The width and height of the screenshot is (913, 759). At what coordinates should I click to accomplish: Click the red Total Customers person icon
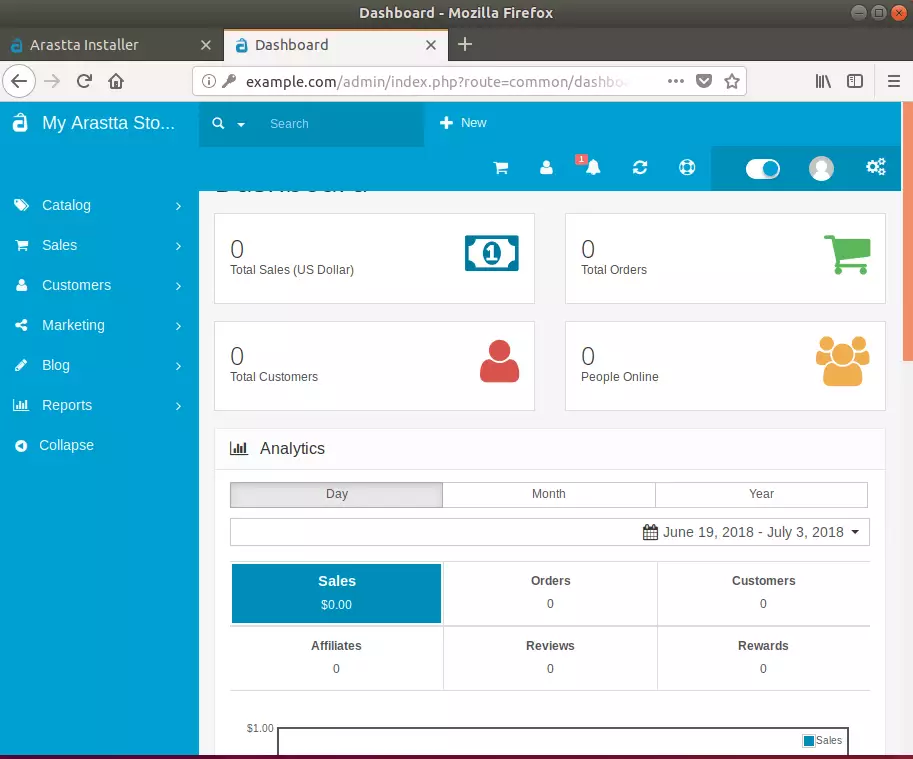499,361
